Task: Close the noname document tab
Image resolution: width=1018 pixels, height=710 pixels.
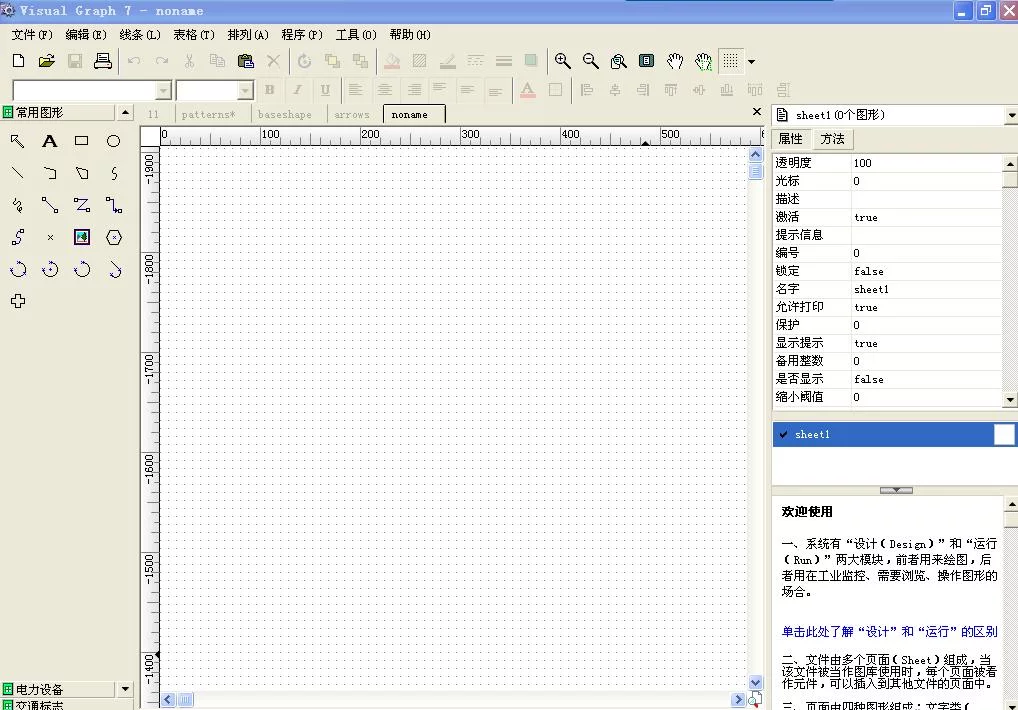Action: [x=756, y=112]
